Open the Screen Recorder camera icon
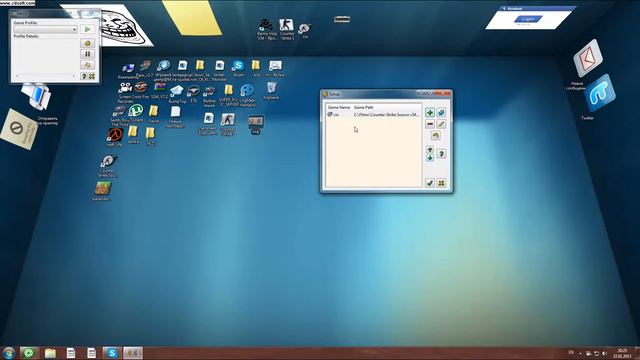Viewport: 640px width, 360px height. pos(125,92)
